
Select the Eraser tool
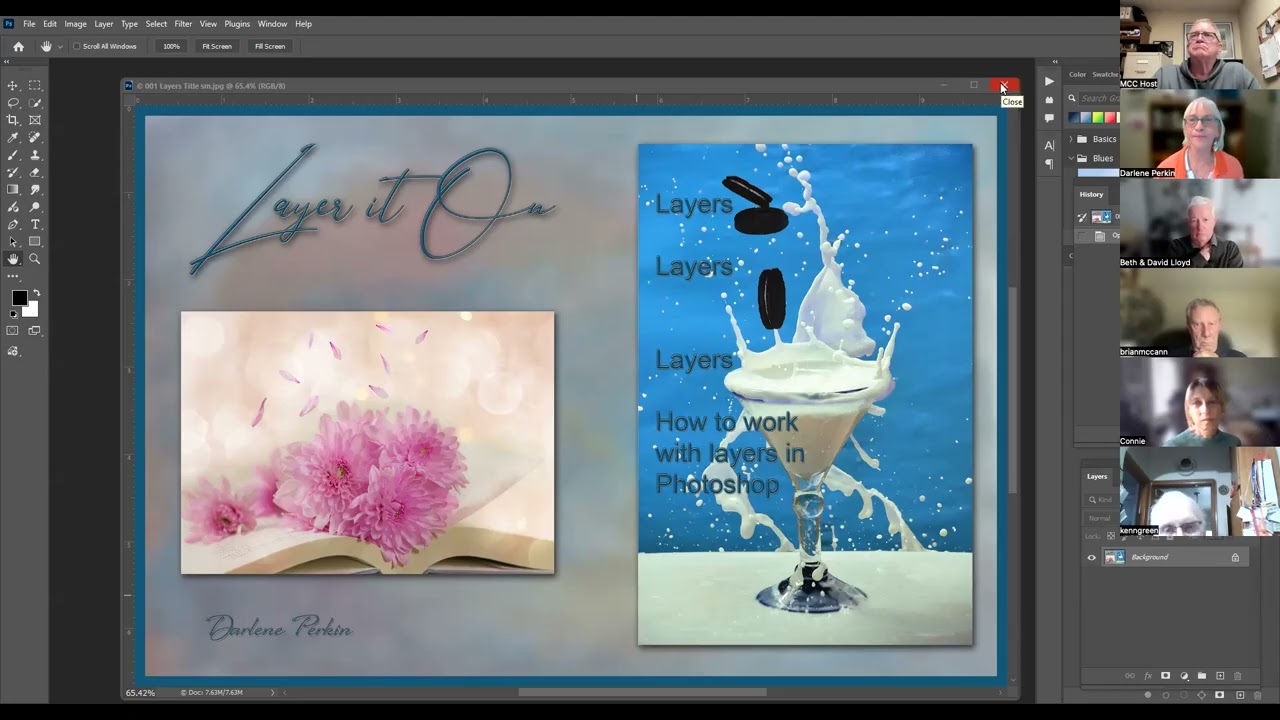(x=35, y=172)
